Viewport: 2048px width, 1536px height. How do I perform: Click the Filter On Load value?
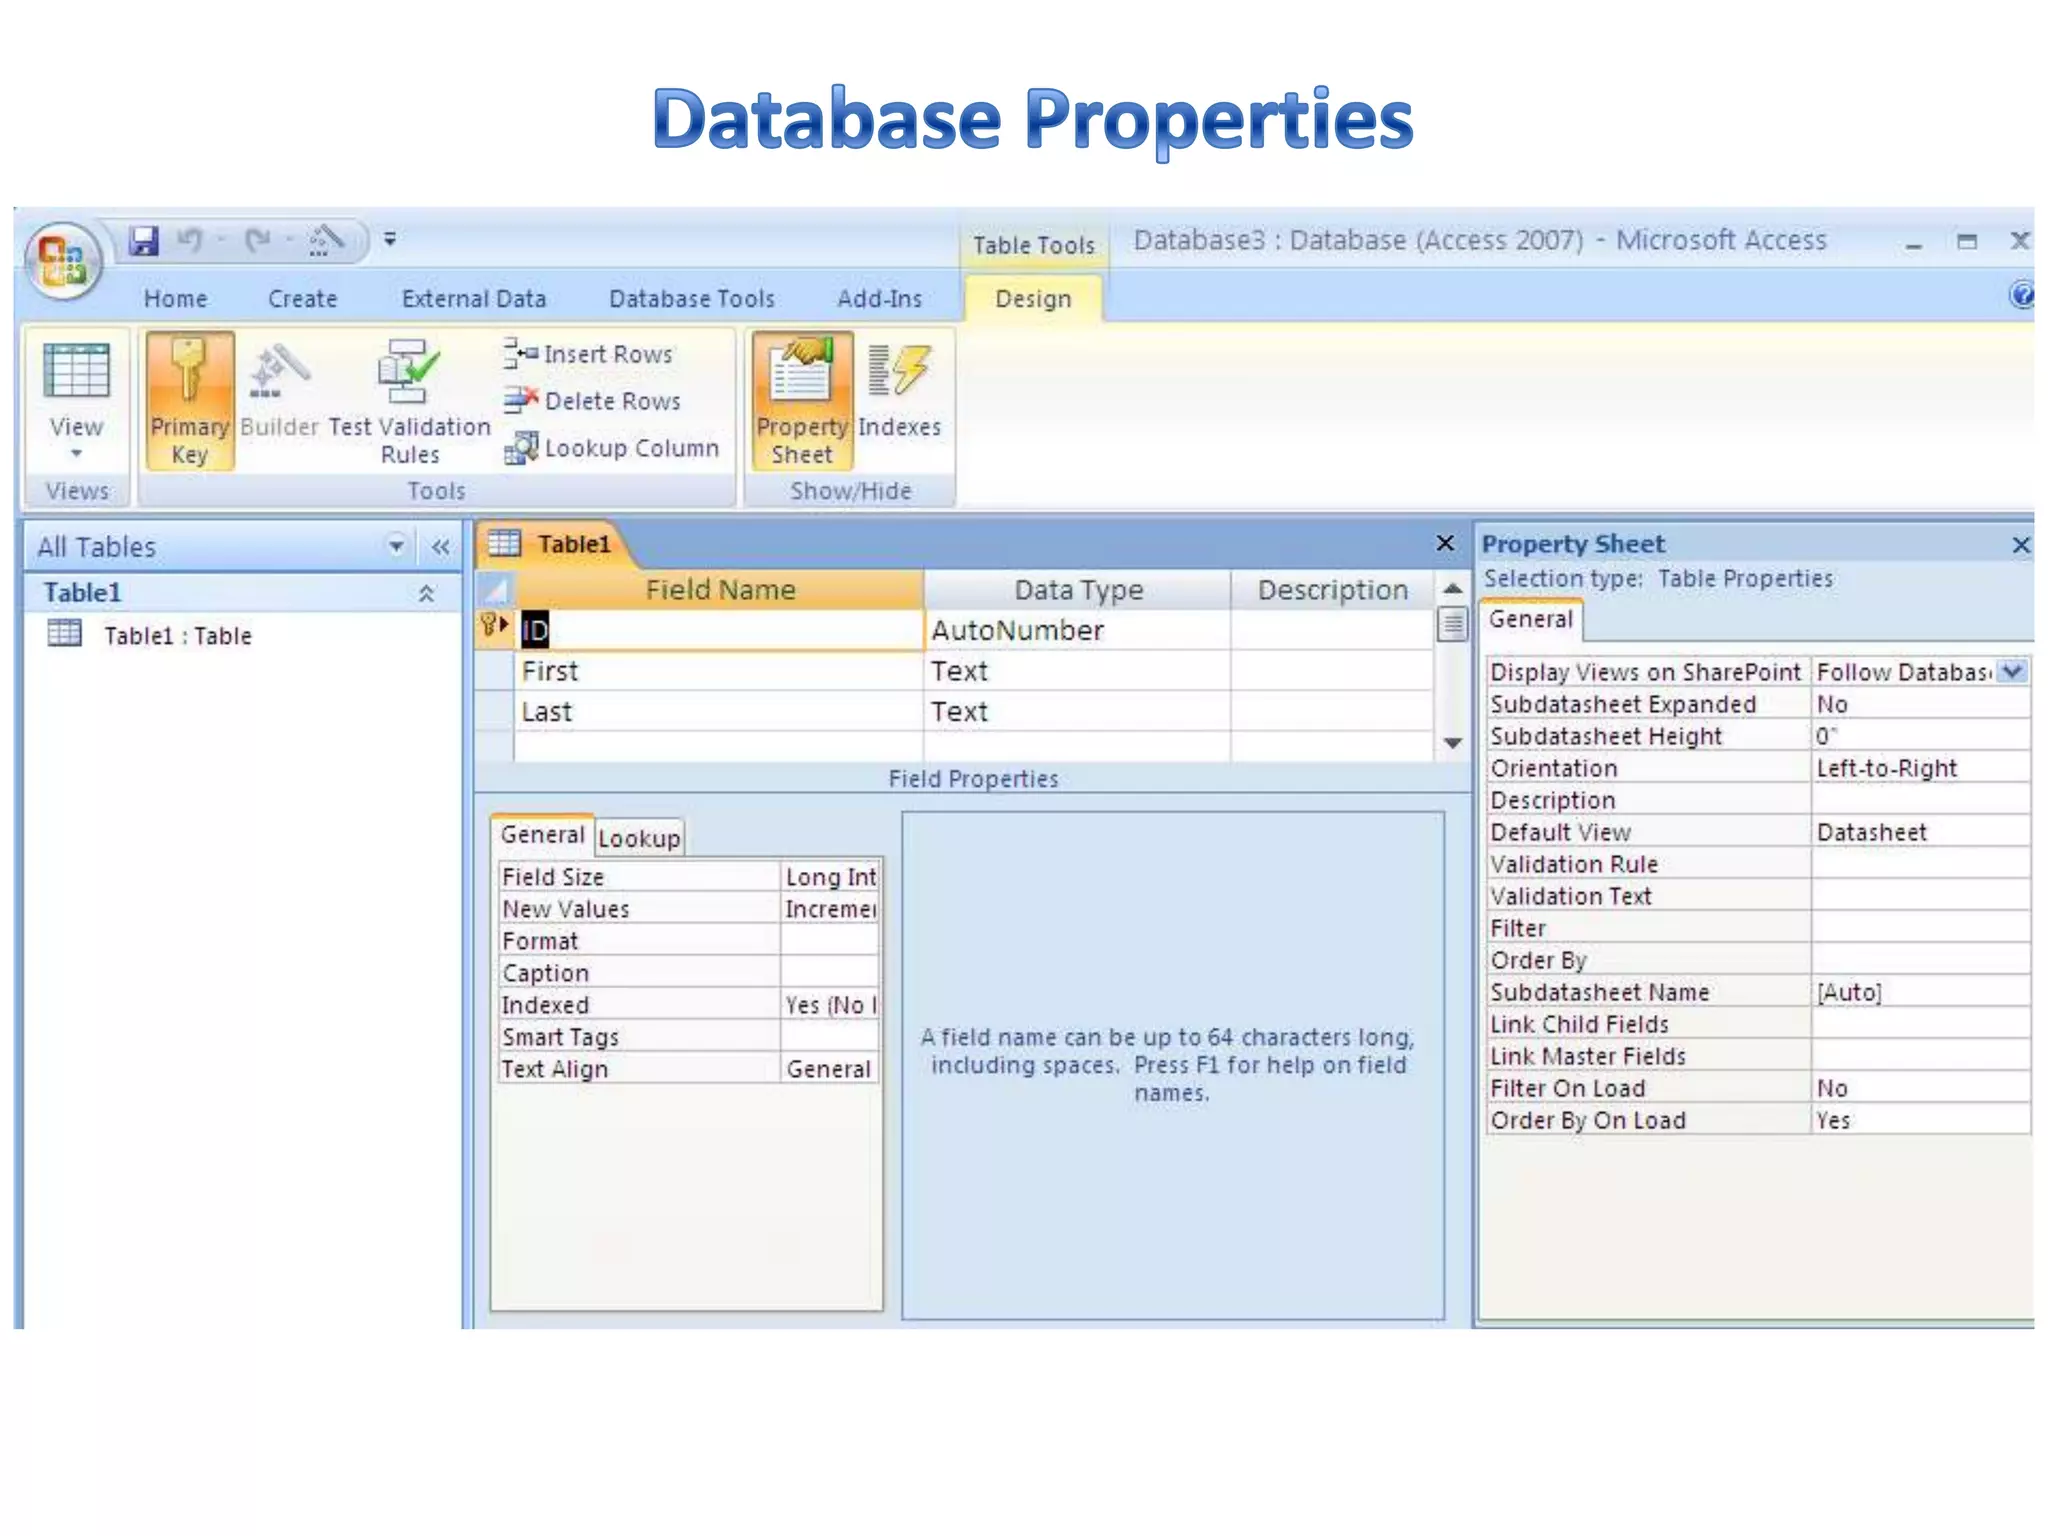click(x=1920, y=1088)
